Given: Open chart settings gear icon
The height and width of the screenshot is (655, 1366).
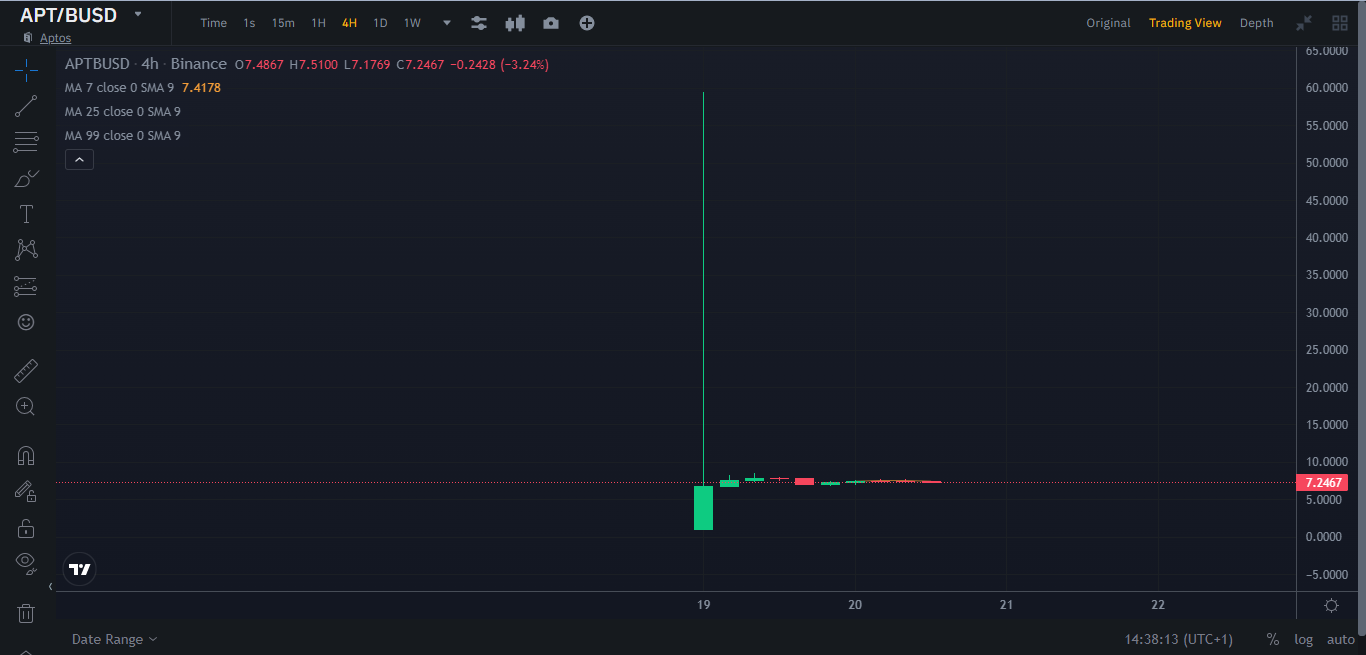Looking at the screenshot, I should (1331, 605).
